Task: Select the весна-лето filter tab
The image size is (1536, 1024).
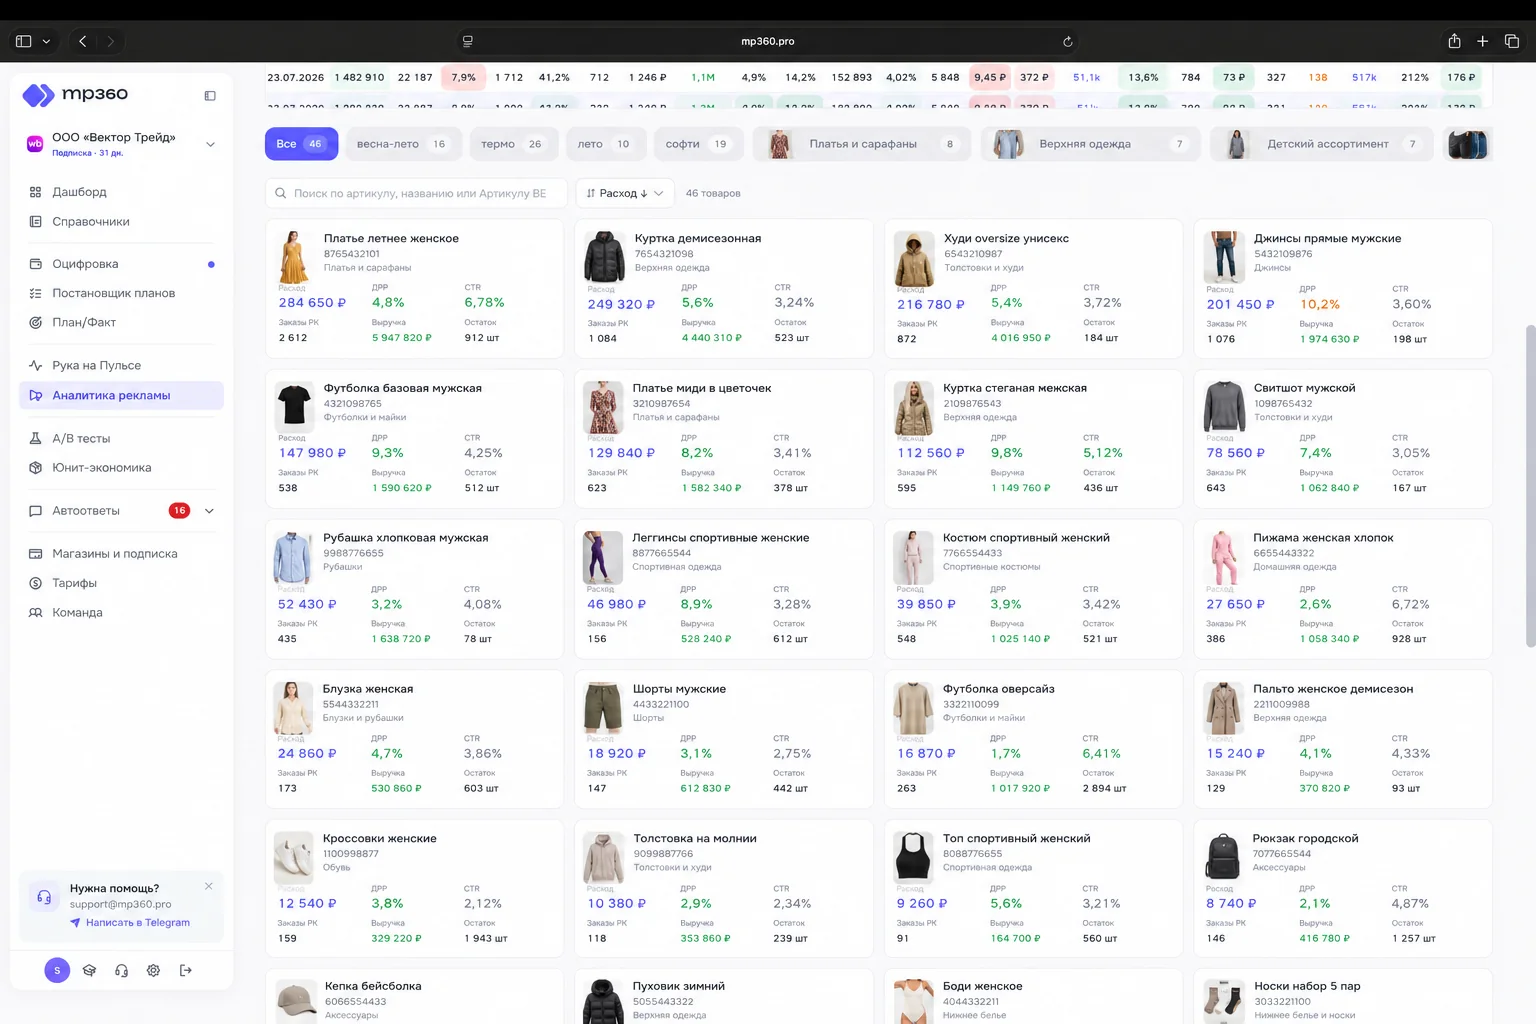Action: [x=403, y=144]
